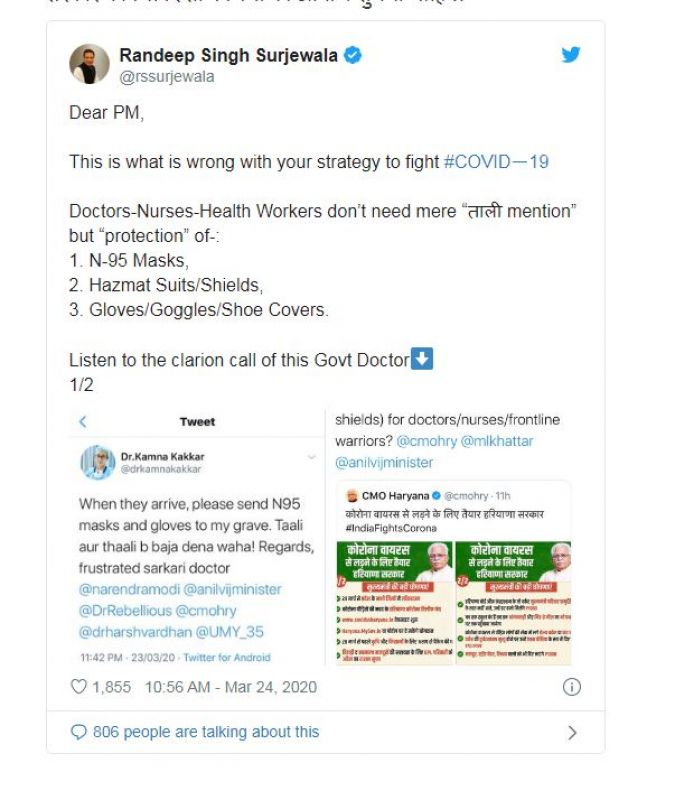Open the 806 people are talking link
The image size is (675, 800).
click(206, 732)
